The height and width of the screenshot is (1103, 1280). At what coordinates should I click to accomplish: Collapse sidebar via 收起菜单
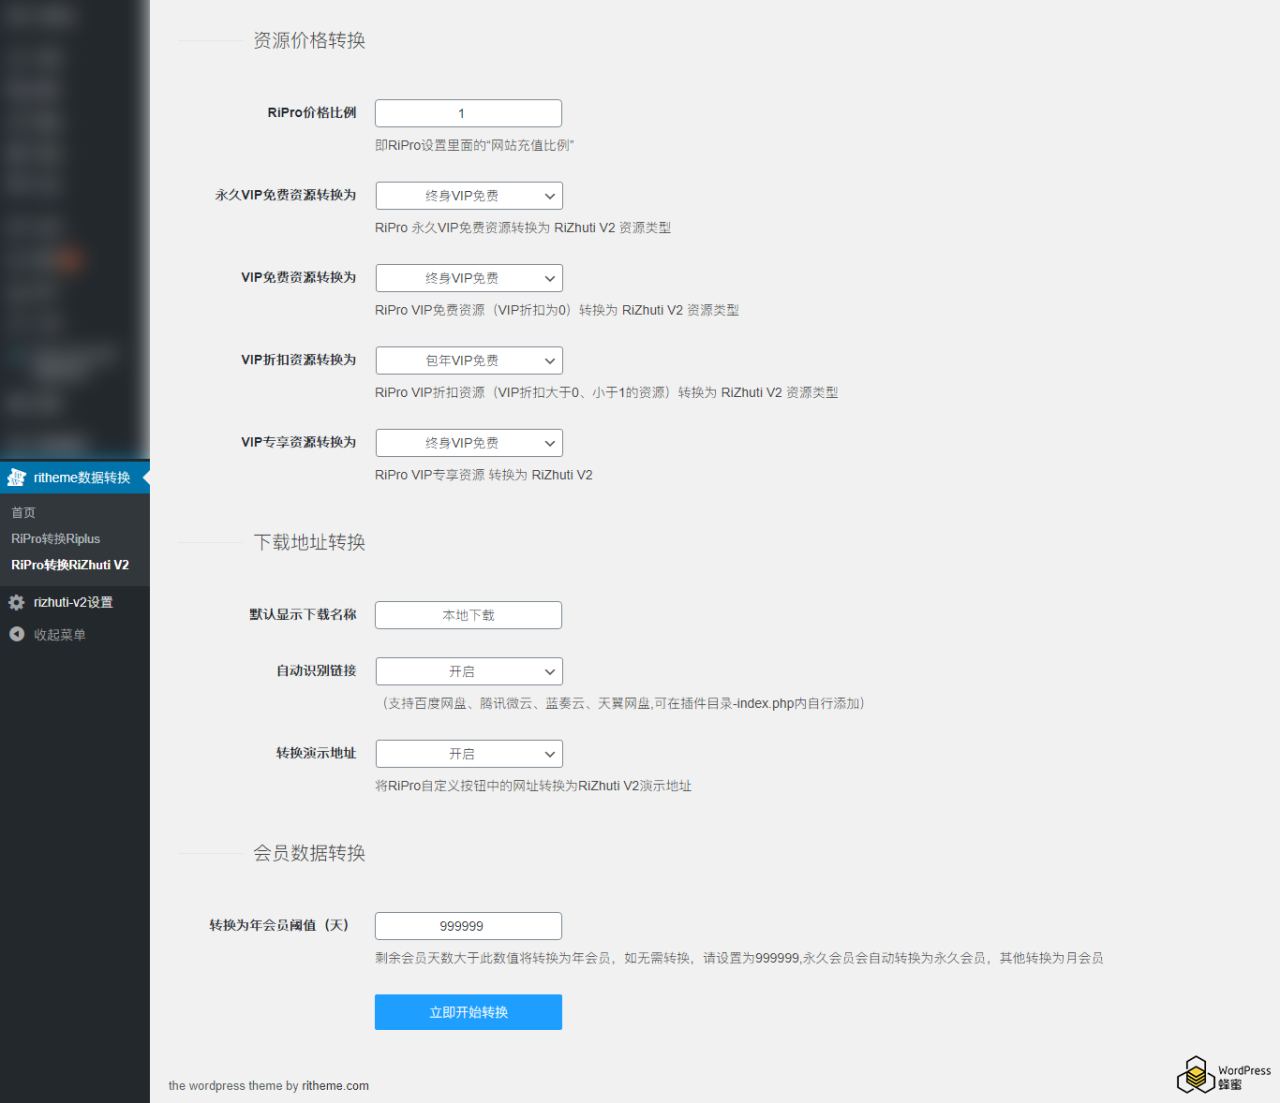tap(75, 634)
